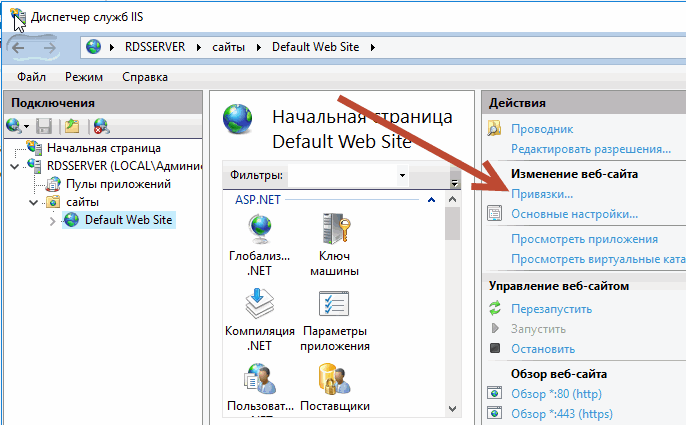The height and width of the screenshot is (425, 686).
Task: Click the Привязки... link
Action: pyautogui.click(x=542, y=193)
